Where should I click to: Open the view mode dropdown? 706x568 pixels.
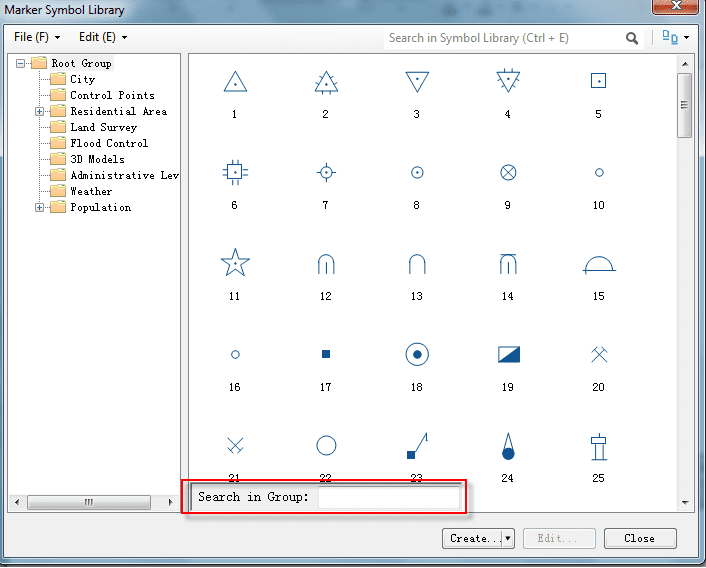(675, 38)
